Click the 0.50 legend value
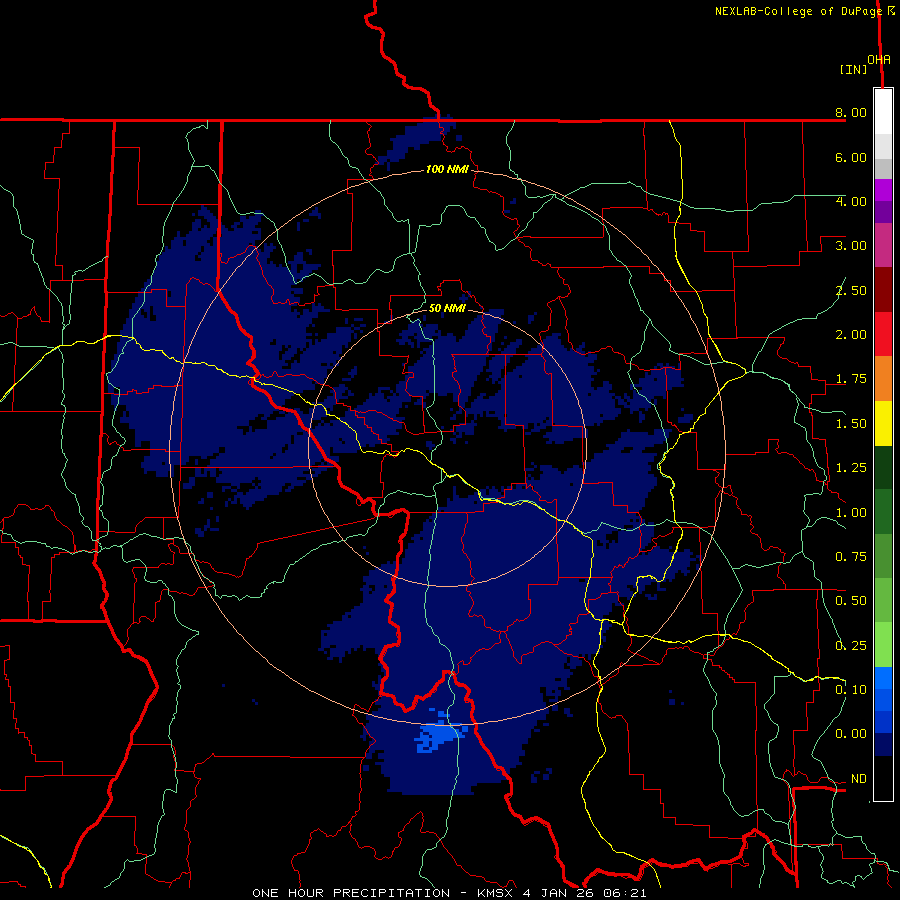The width and height of the screenshot is (900, 900). (851, 601)
